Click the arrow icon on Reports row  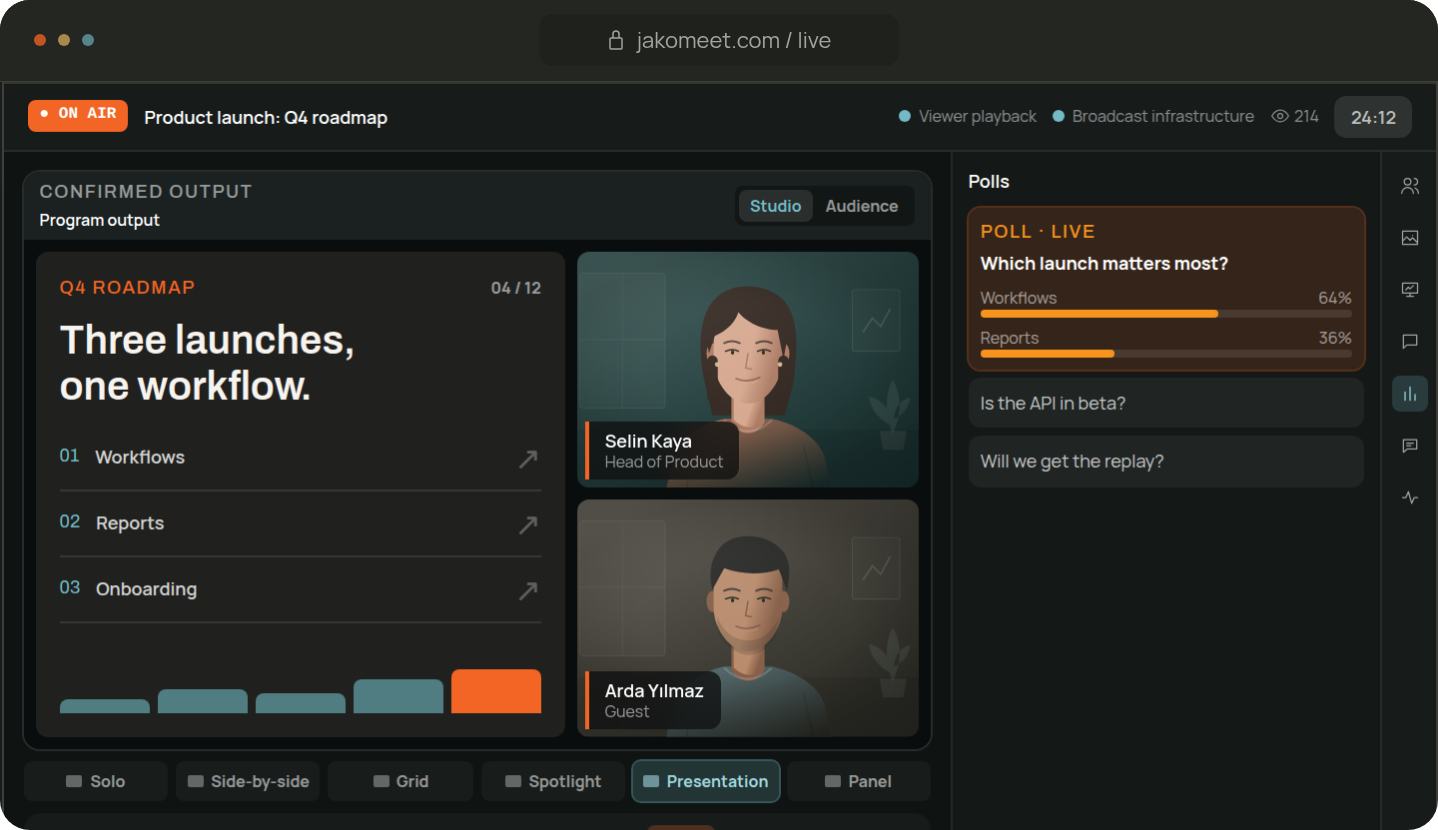coord(528,525)
